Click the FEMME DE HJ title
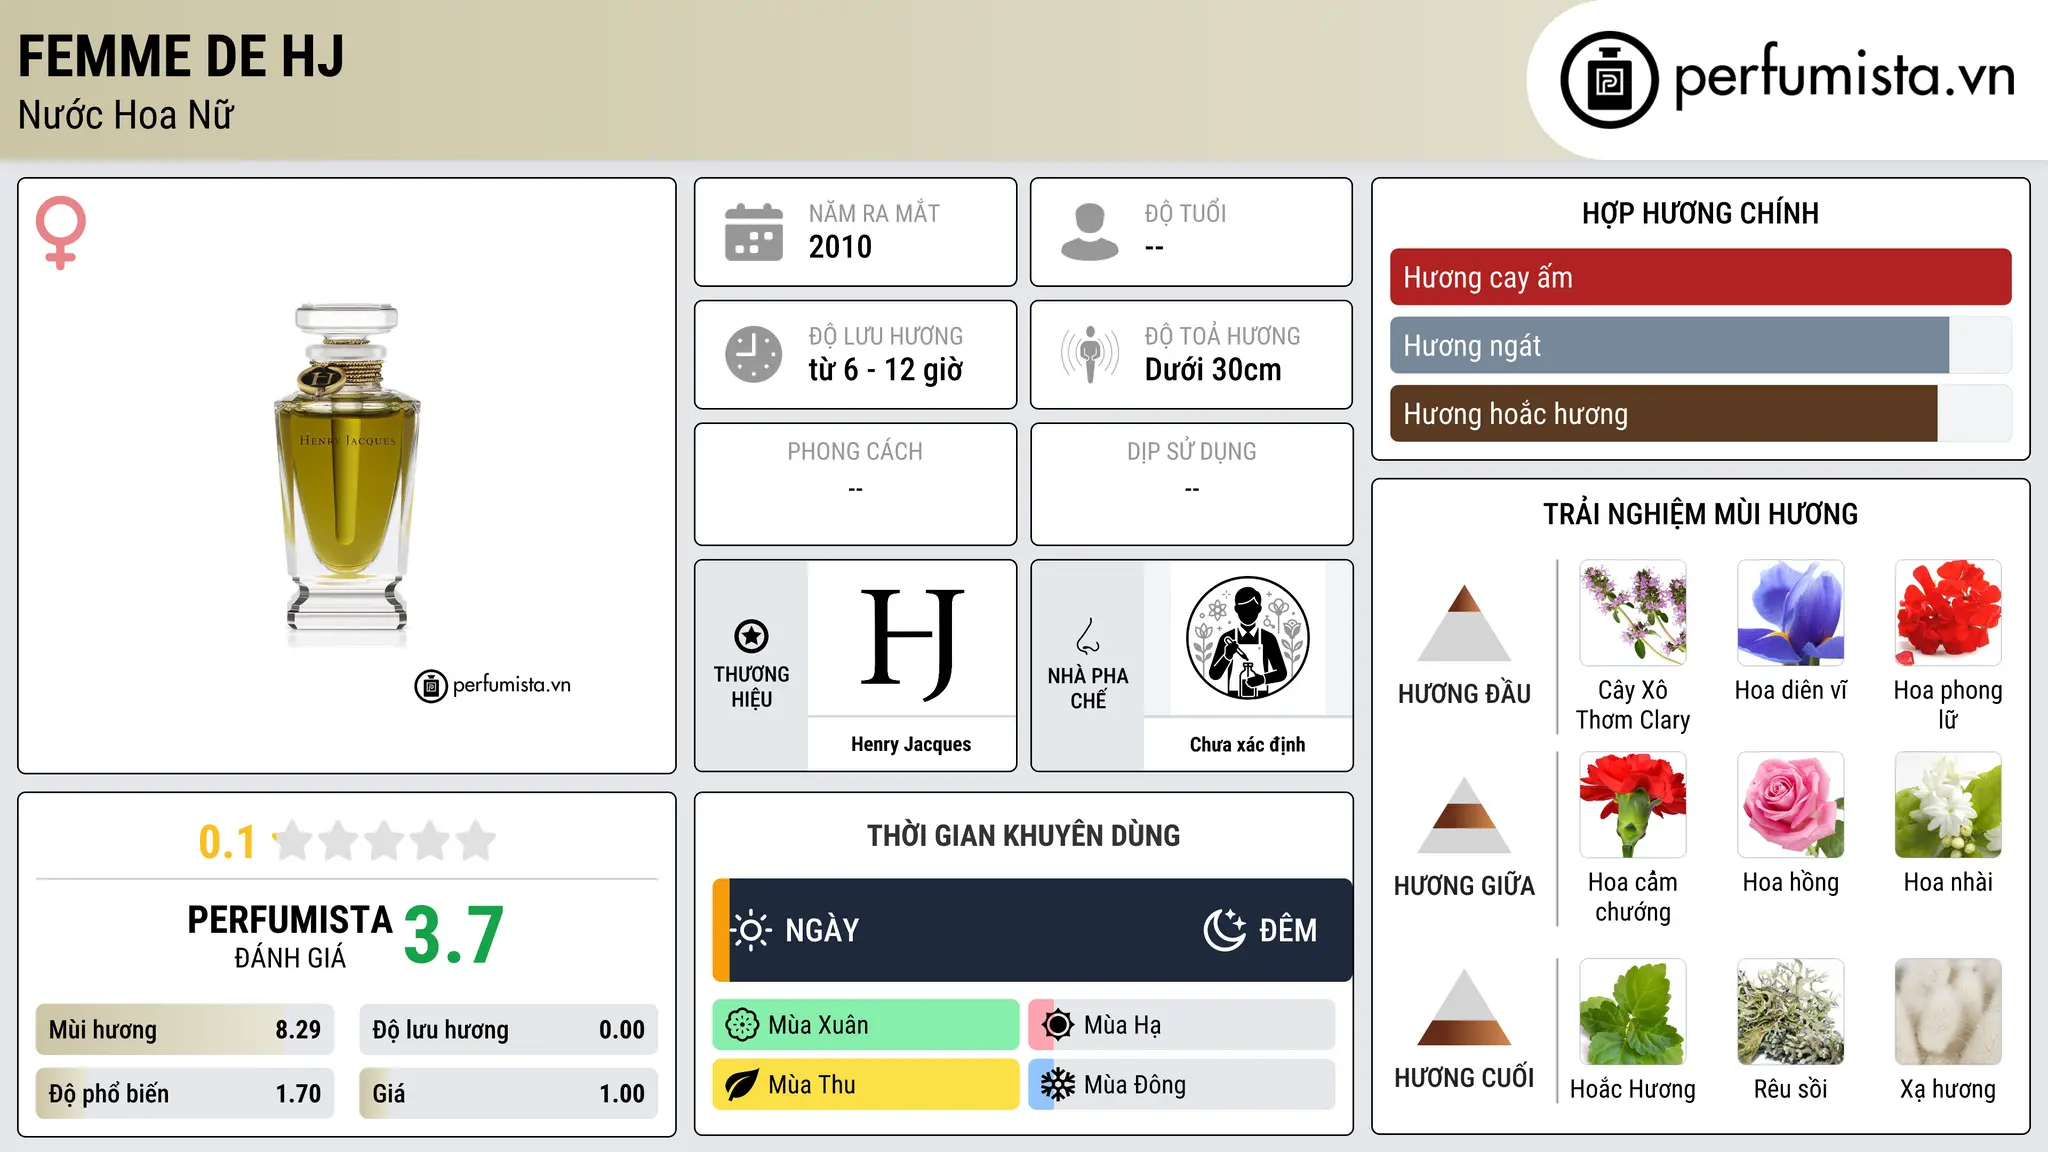Screen dimensions: 2048x1152 [x=181, y=56]
